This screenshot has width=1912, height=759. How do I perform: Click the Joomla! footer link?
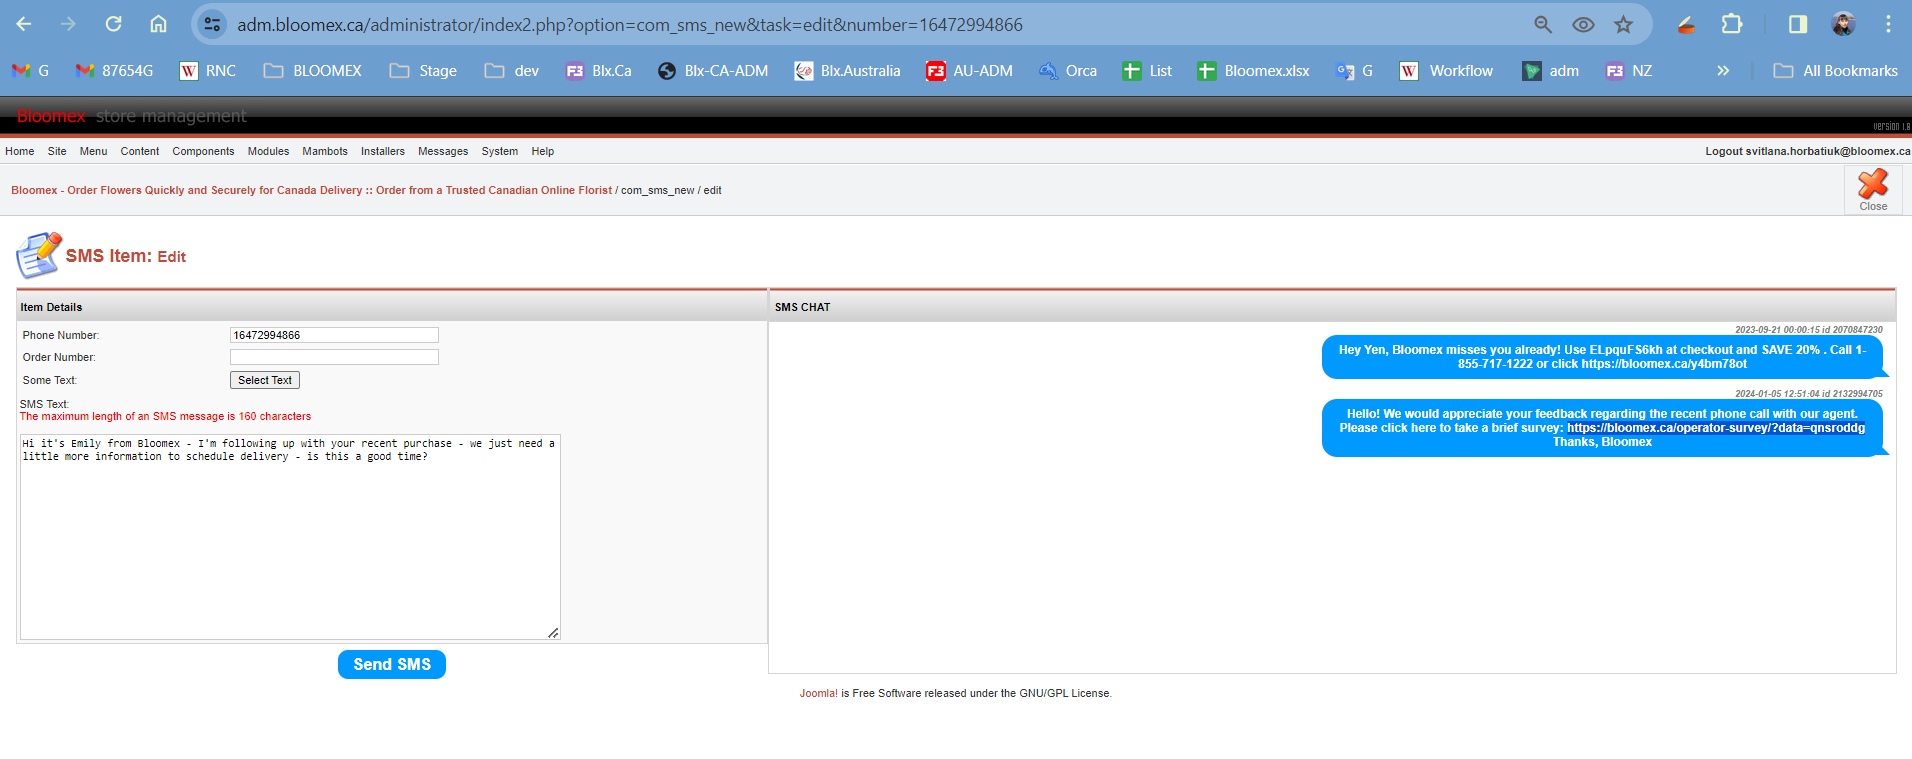819,693
